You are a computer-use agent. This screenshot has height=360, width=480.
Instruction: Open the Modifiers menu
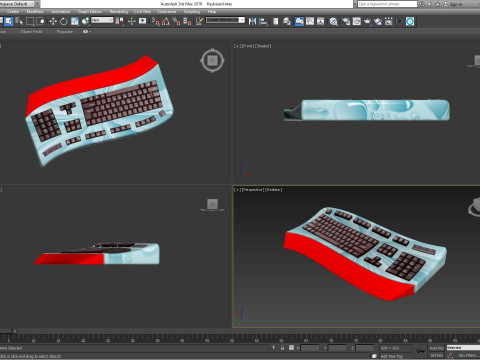pos(35,12)
